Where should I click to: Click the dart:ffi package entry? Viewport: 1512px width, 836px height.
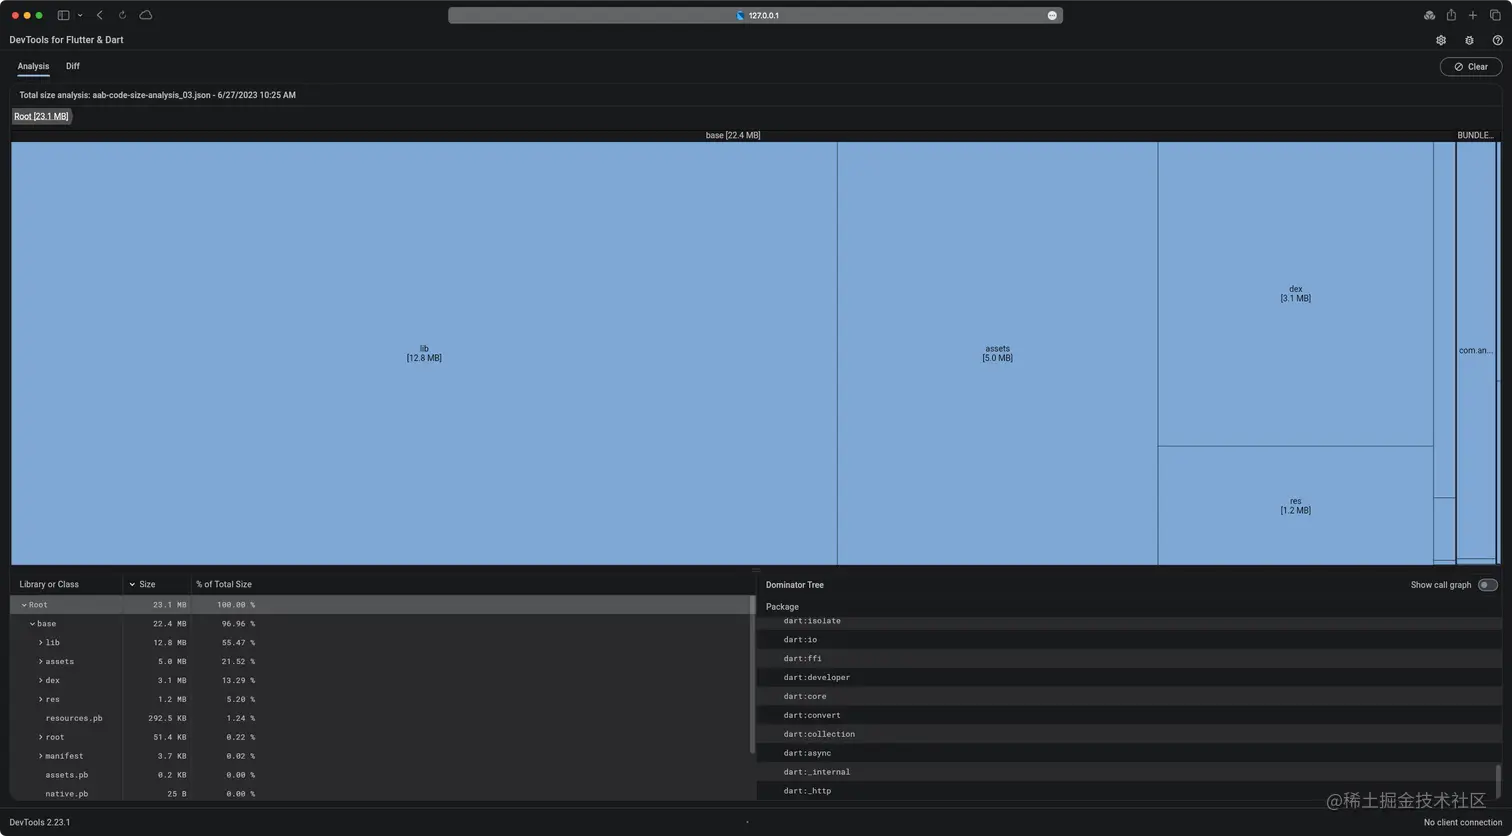(x=803, y=659)
